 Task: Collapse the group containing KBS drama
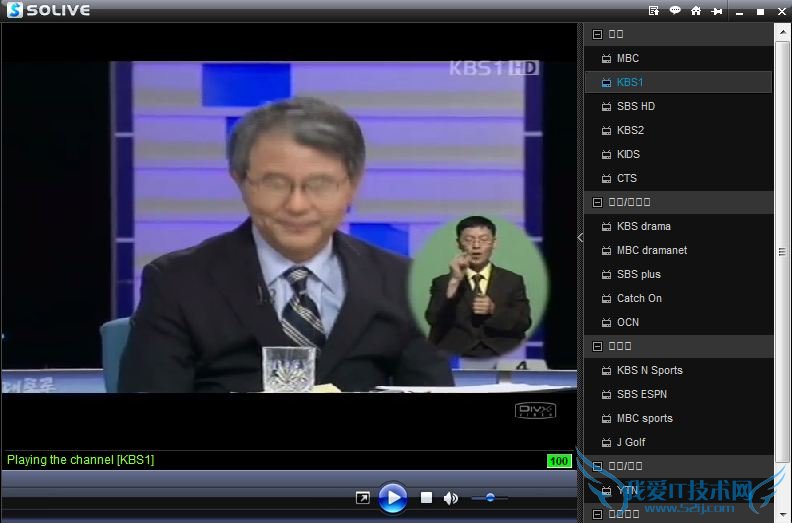click(597, 202)
